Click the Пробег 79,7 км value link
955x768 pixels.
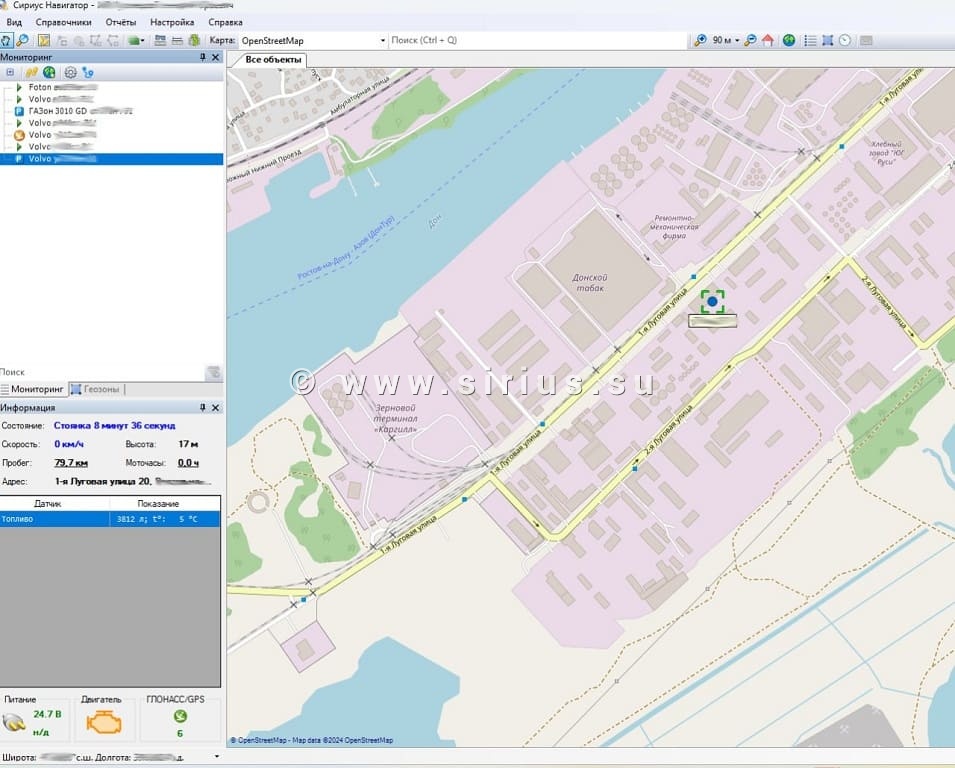coord(70,463)
